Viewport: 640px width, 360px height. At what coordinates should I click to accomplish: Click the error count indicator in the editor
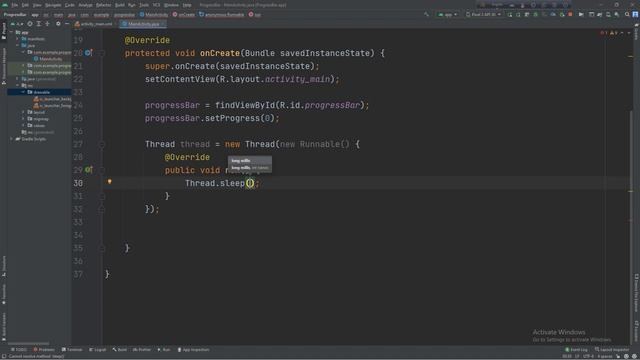[x=604, y=33]
